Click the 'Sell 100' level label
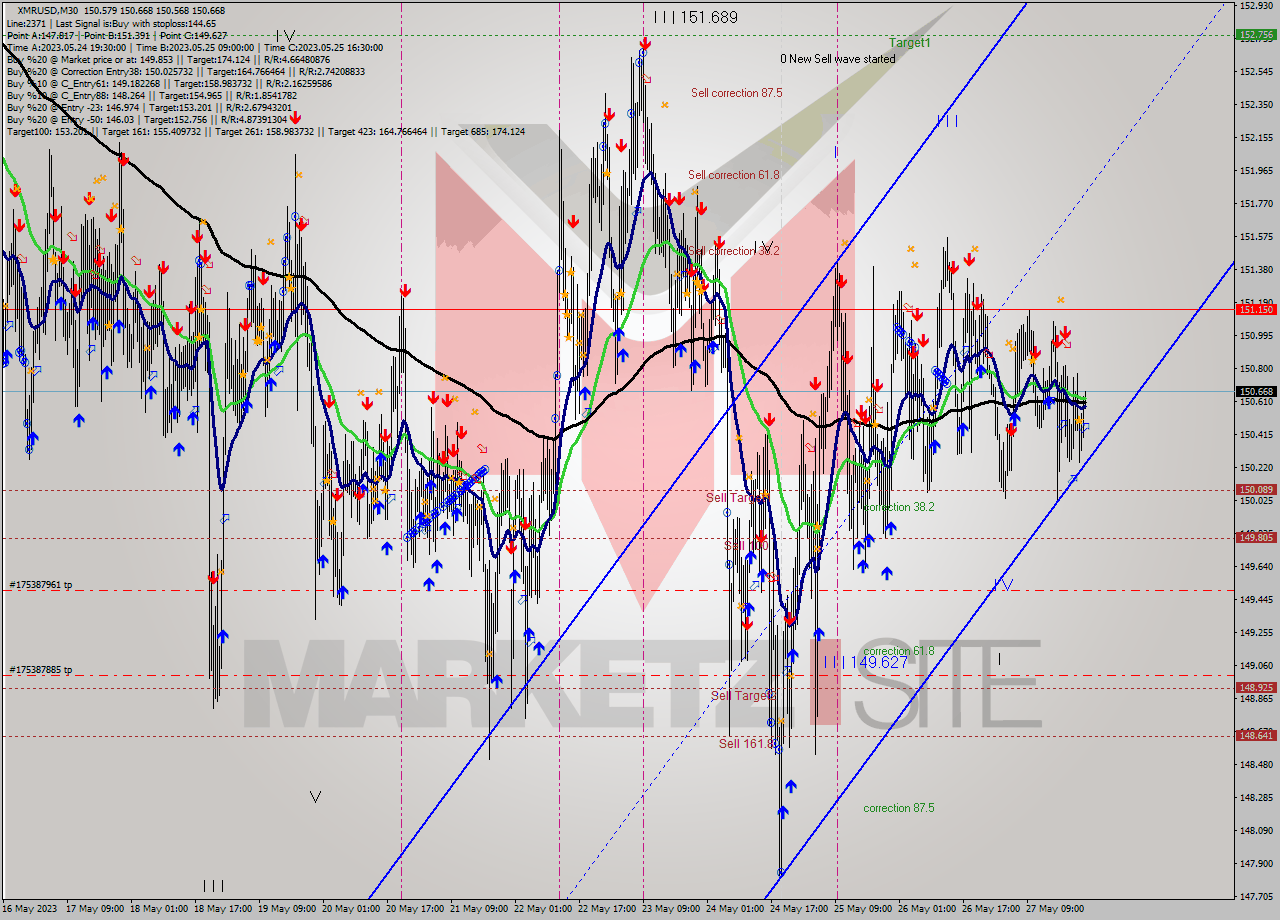The width and height of the screenshot is (1280, 920). [x=746, y=545]
